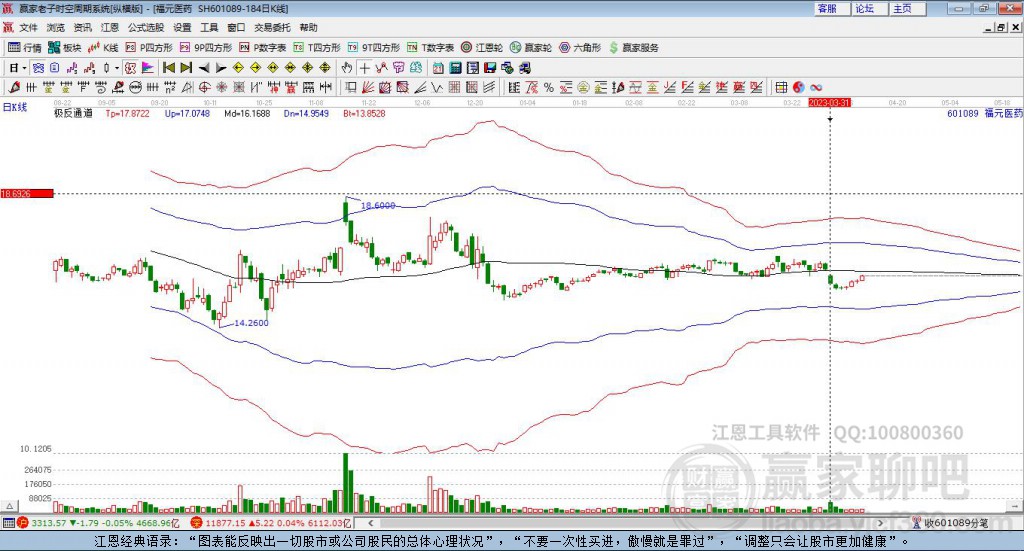
Task: Open 交易委托 menu
Action: coord(272,27)
